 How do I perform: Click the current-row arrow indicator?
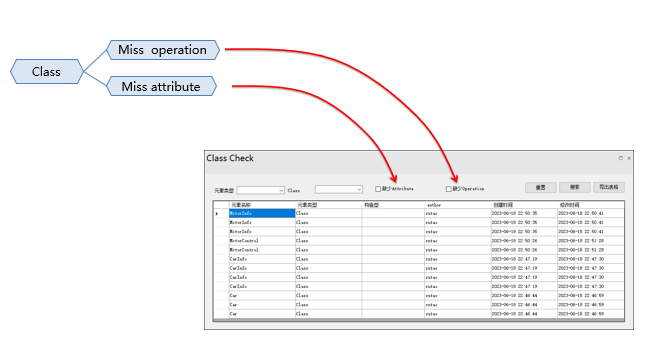pos(217,214)
